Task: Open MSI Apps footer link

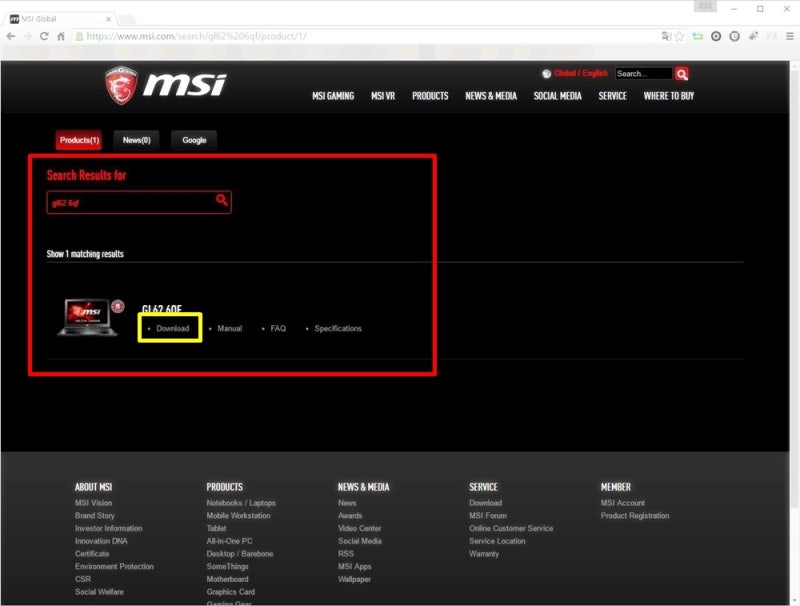Action: 355,567
